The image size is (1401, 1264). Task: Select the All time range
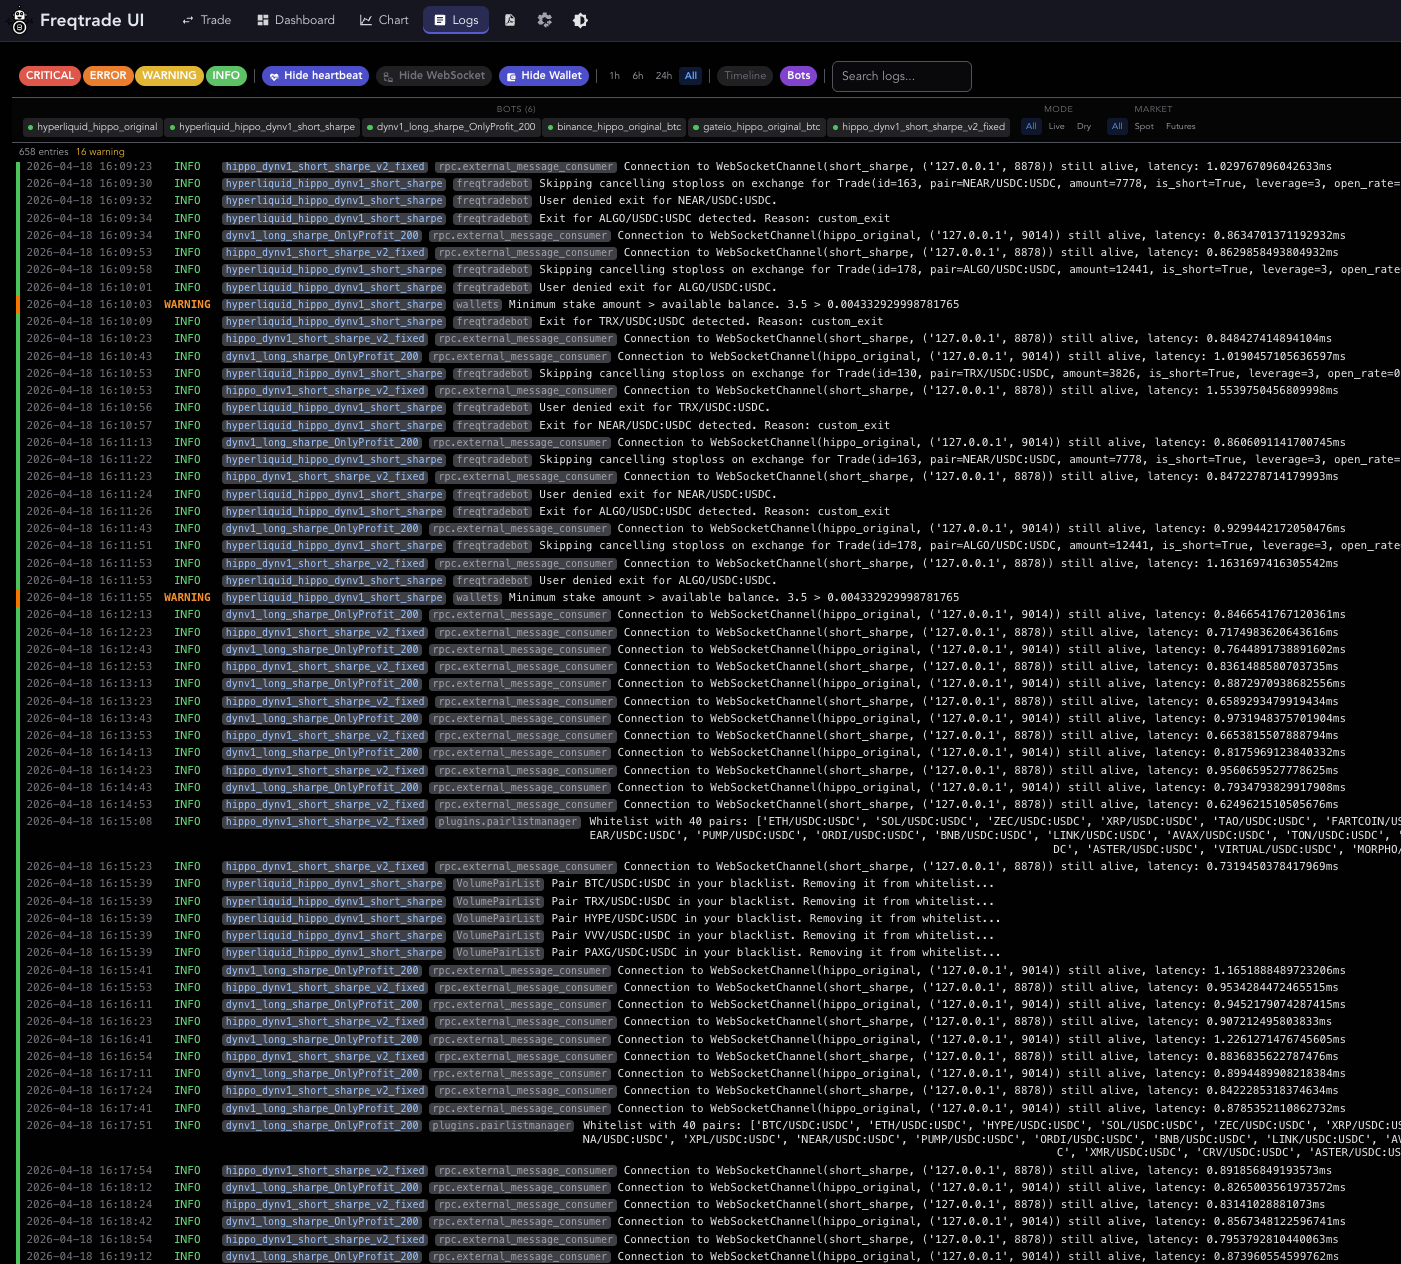click(x=691, y=76)
